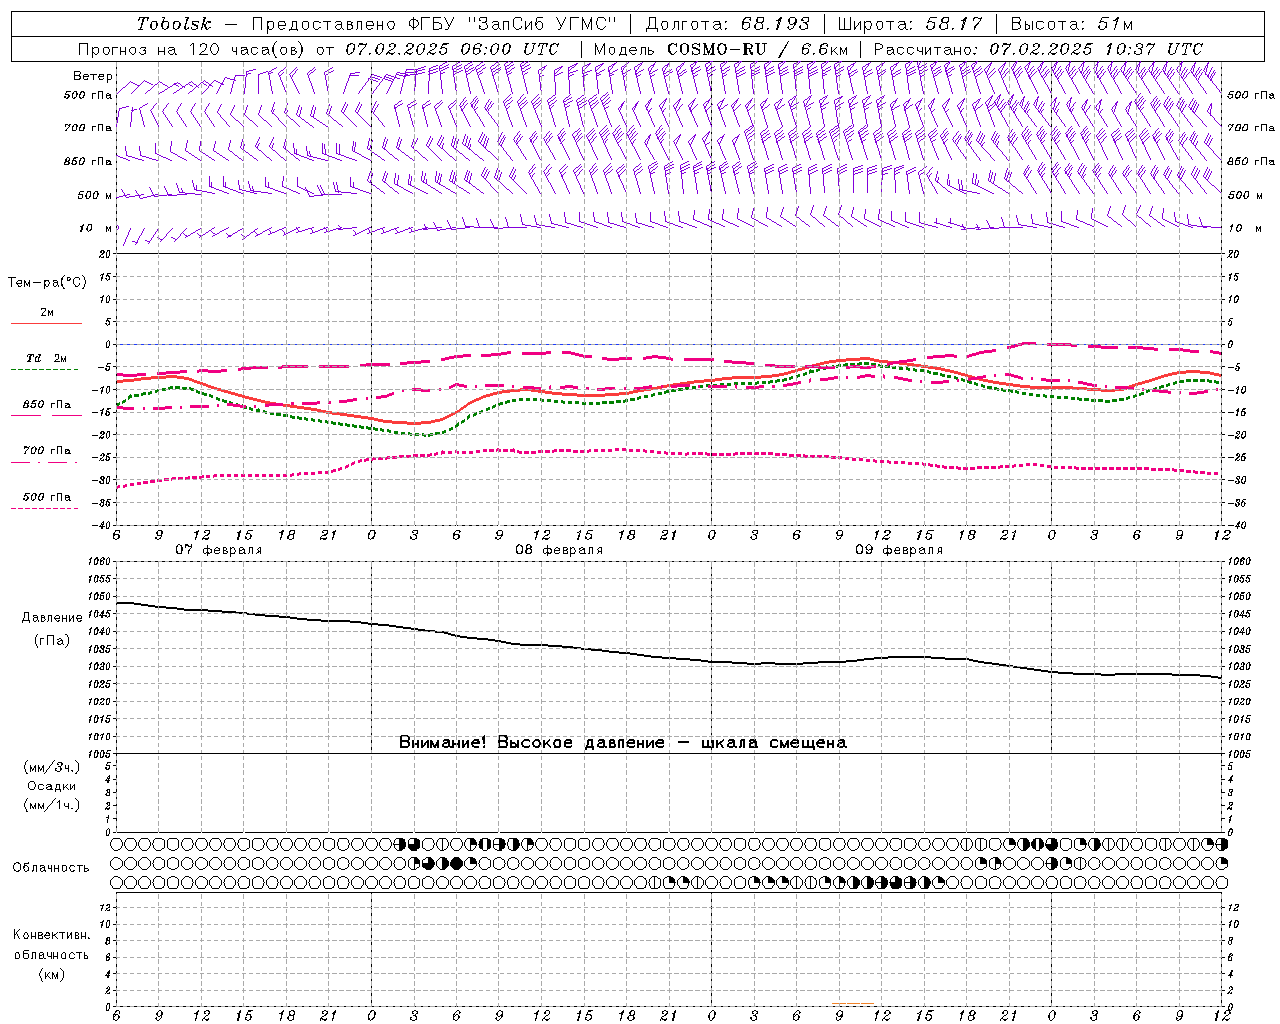
Task: Click the "07 февраля" date label
Action: pos(219,550)
